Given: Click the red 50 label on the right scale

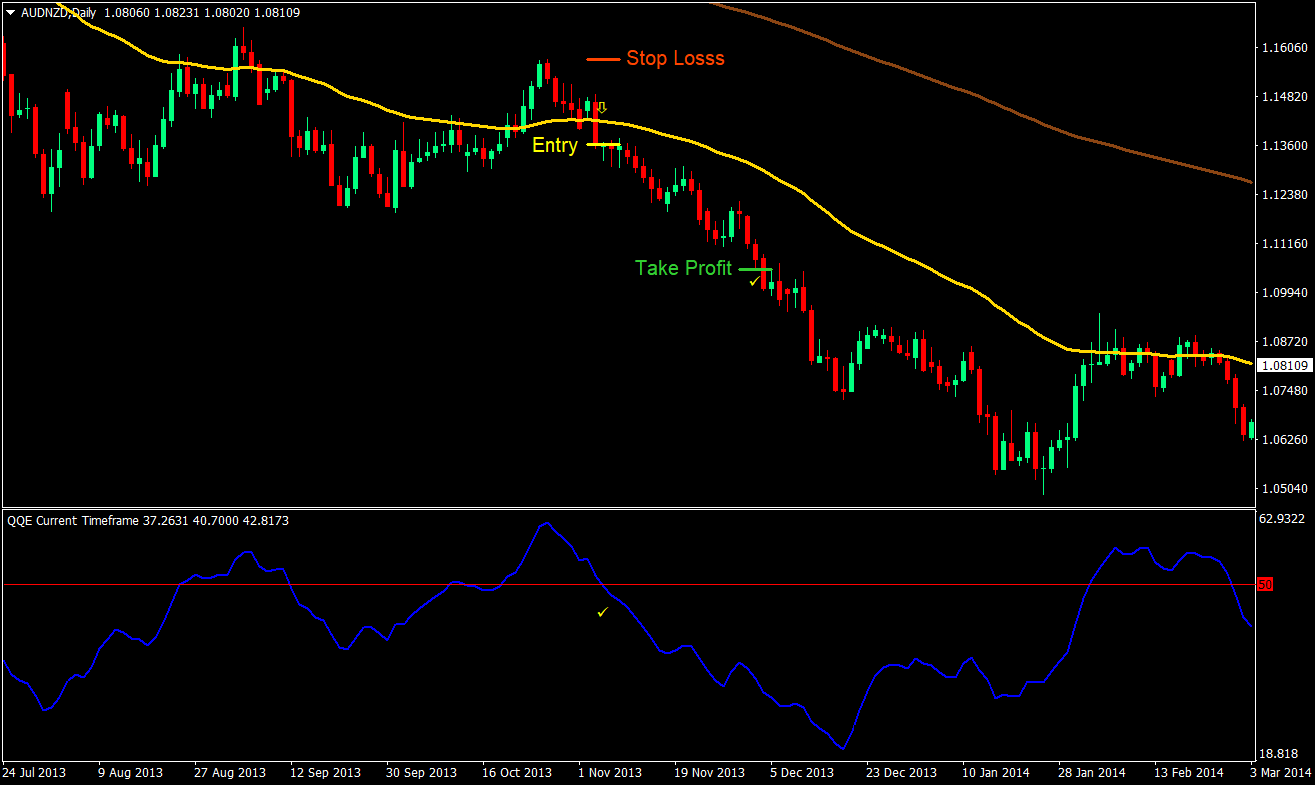Looking at the screenshot, I should [x=1265, y=583].
